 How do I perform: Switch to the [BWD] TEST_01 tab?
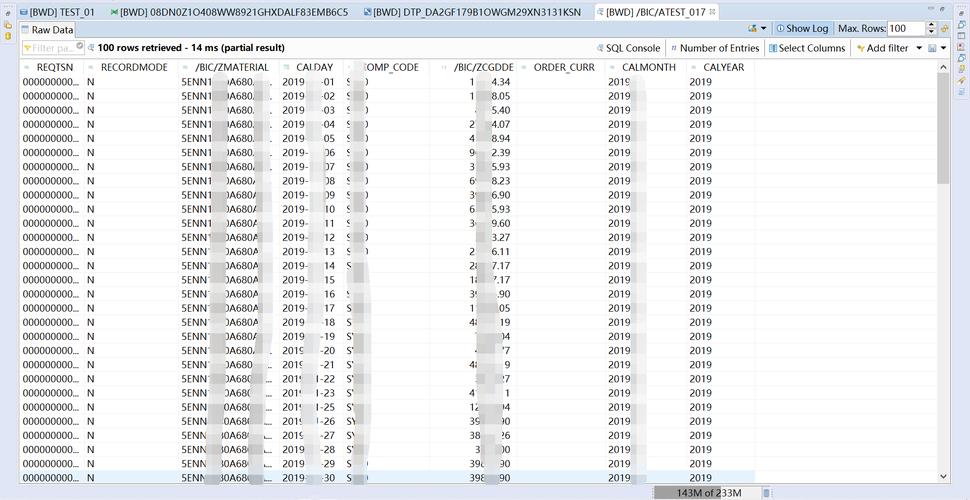(x=57, y=12)
